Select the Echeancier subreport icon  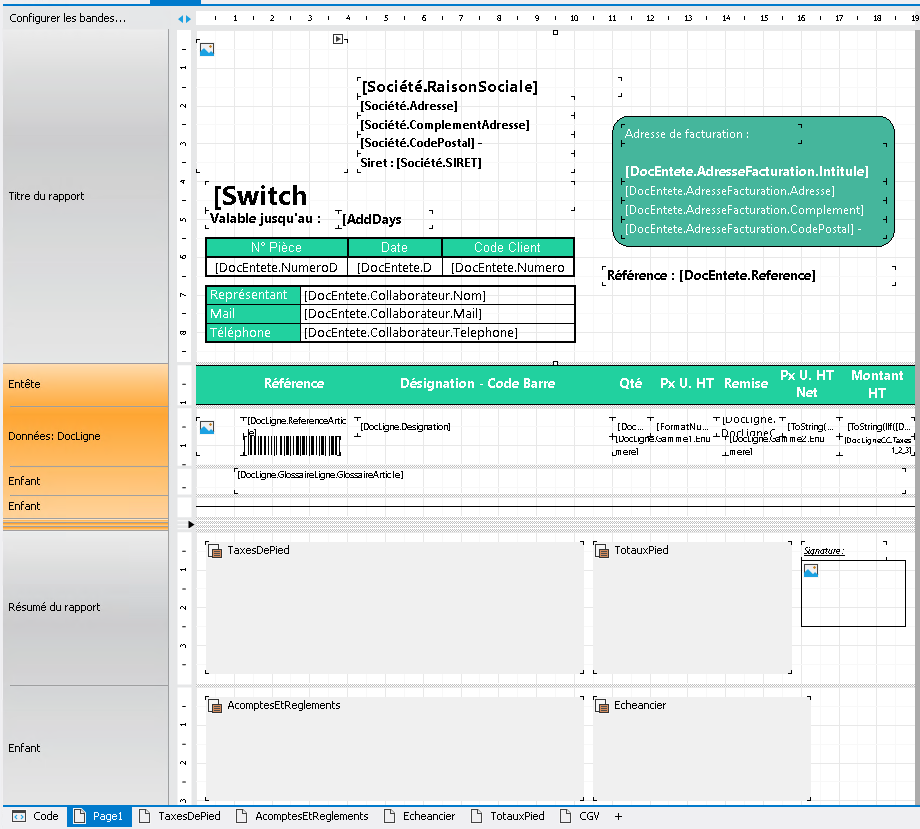click(601, 705)
